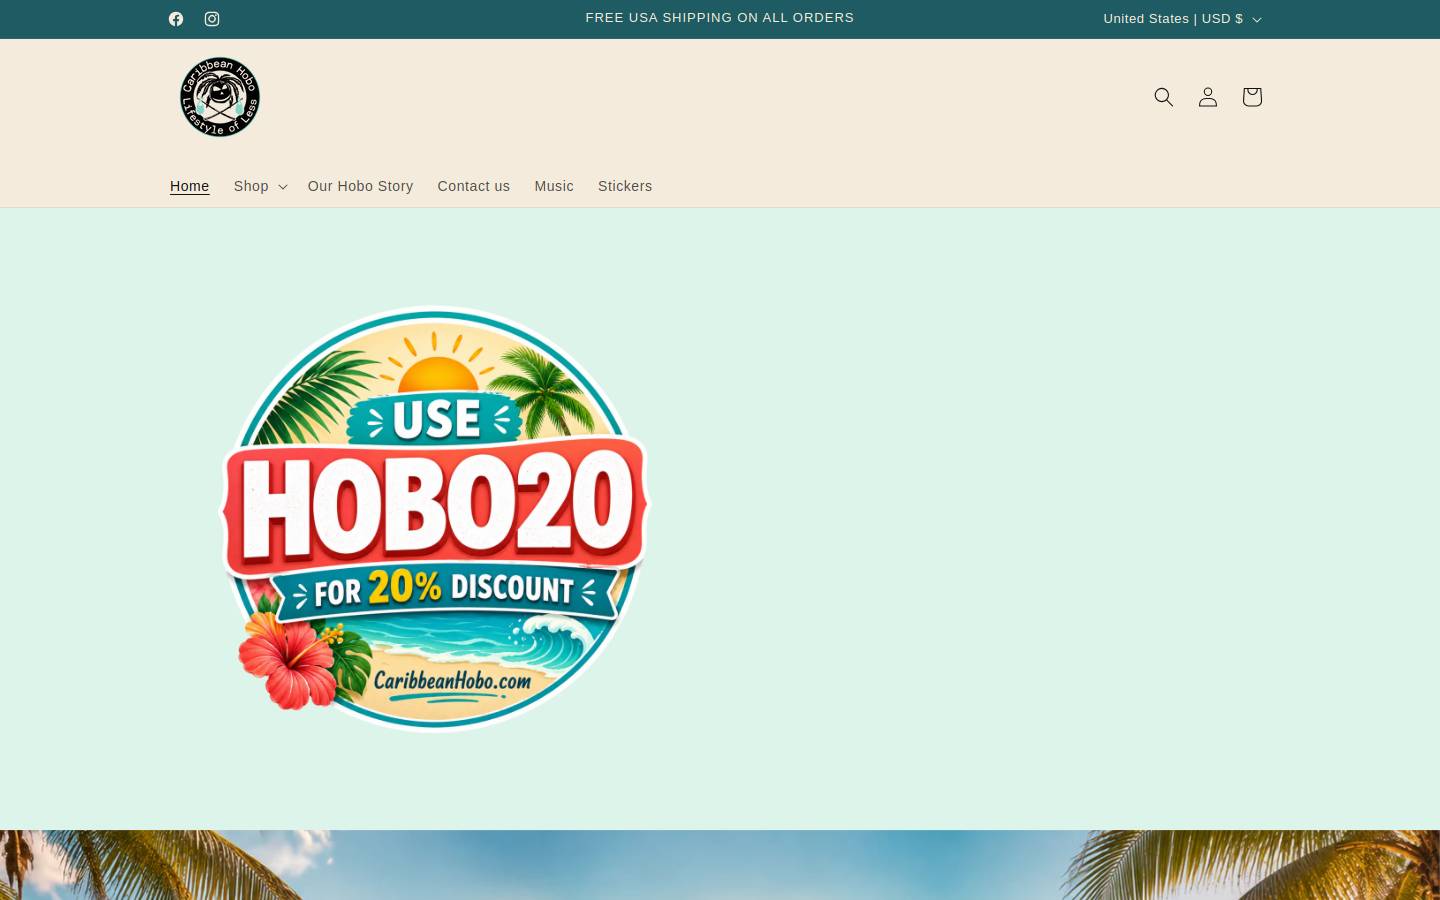Open the Our Hobo Story page
The width and height of the screenshot is (1440, 900).
pos(360,186)
